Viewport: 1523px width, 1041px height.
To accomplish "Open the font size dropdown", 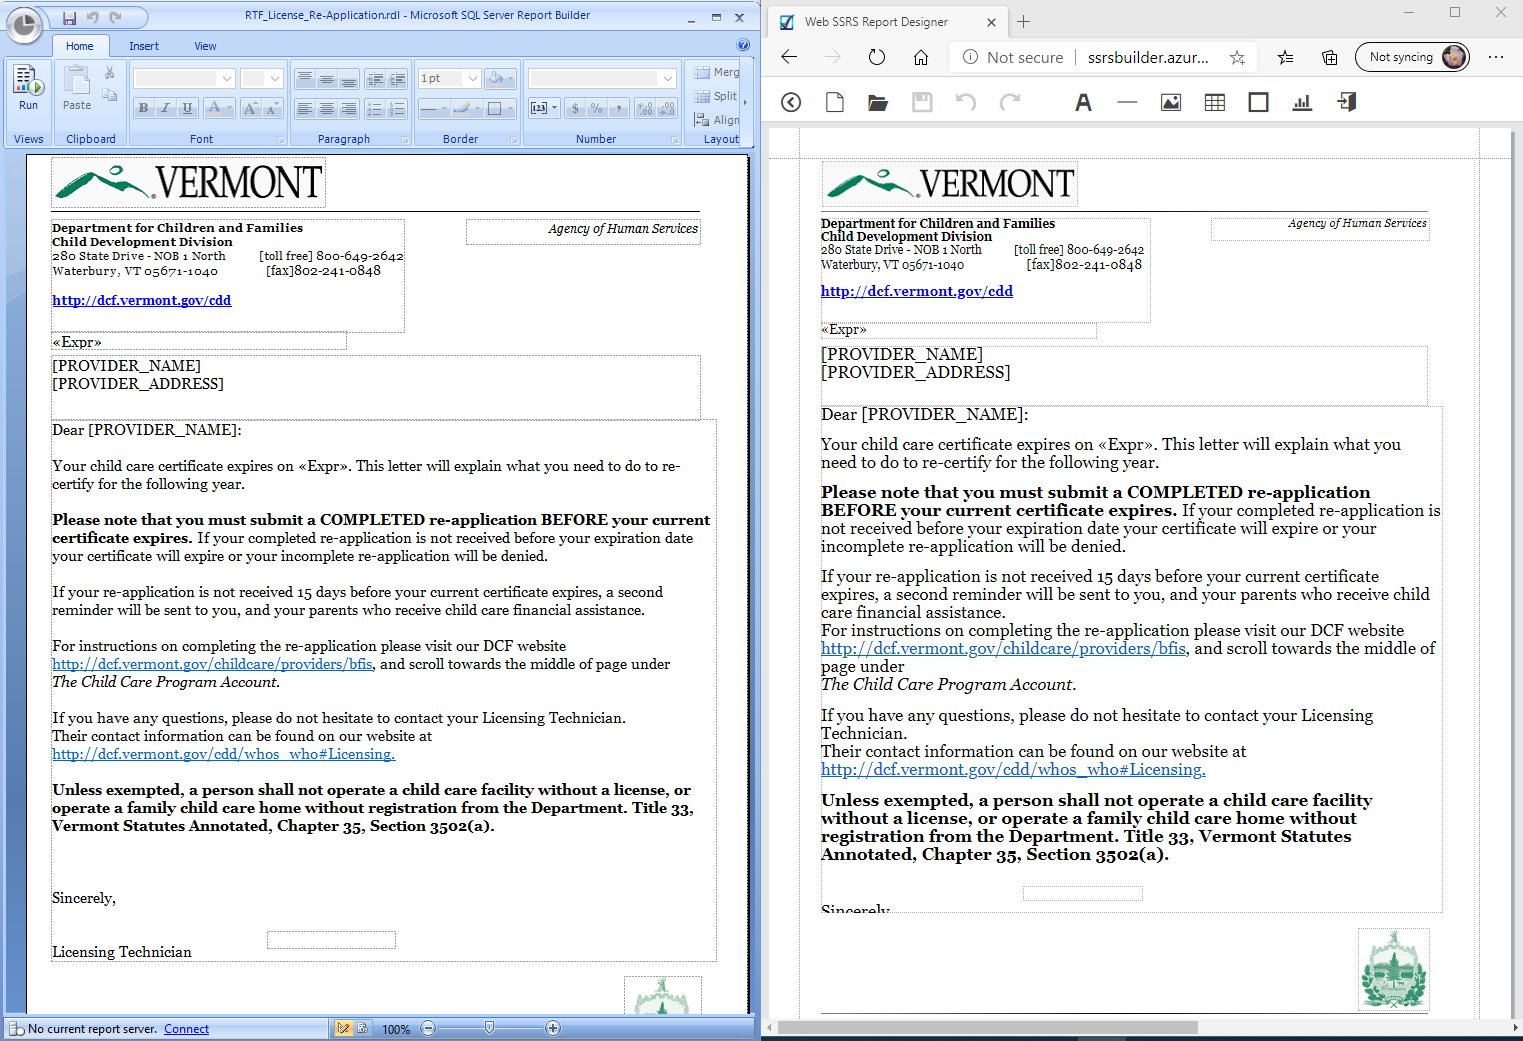I will [x=275, y=79].
